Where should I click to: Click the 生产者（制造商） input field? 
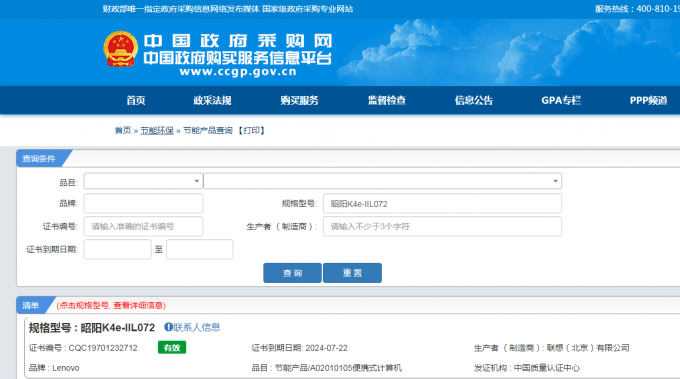point(442,226)
